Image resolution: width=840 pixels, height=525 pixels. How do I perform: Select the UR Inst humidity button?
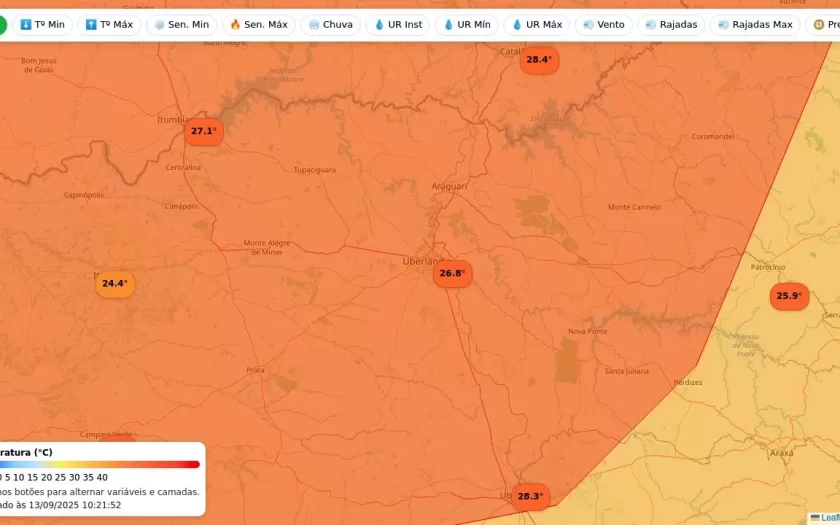[398, 24]
